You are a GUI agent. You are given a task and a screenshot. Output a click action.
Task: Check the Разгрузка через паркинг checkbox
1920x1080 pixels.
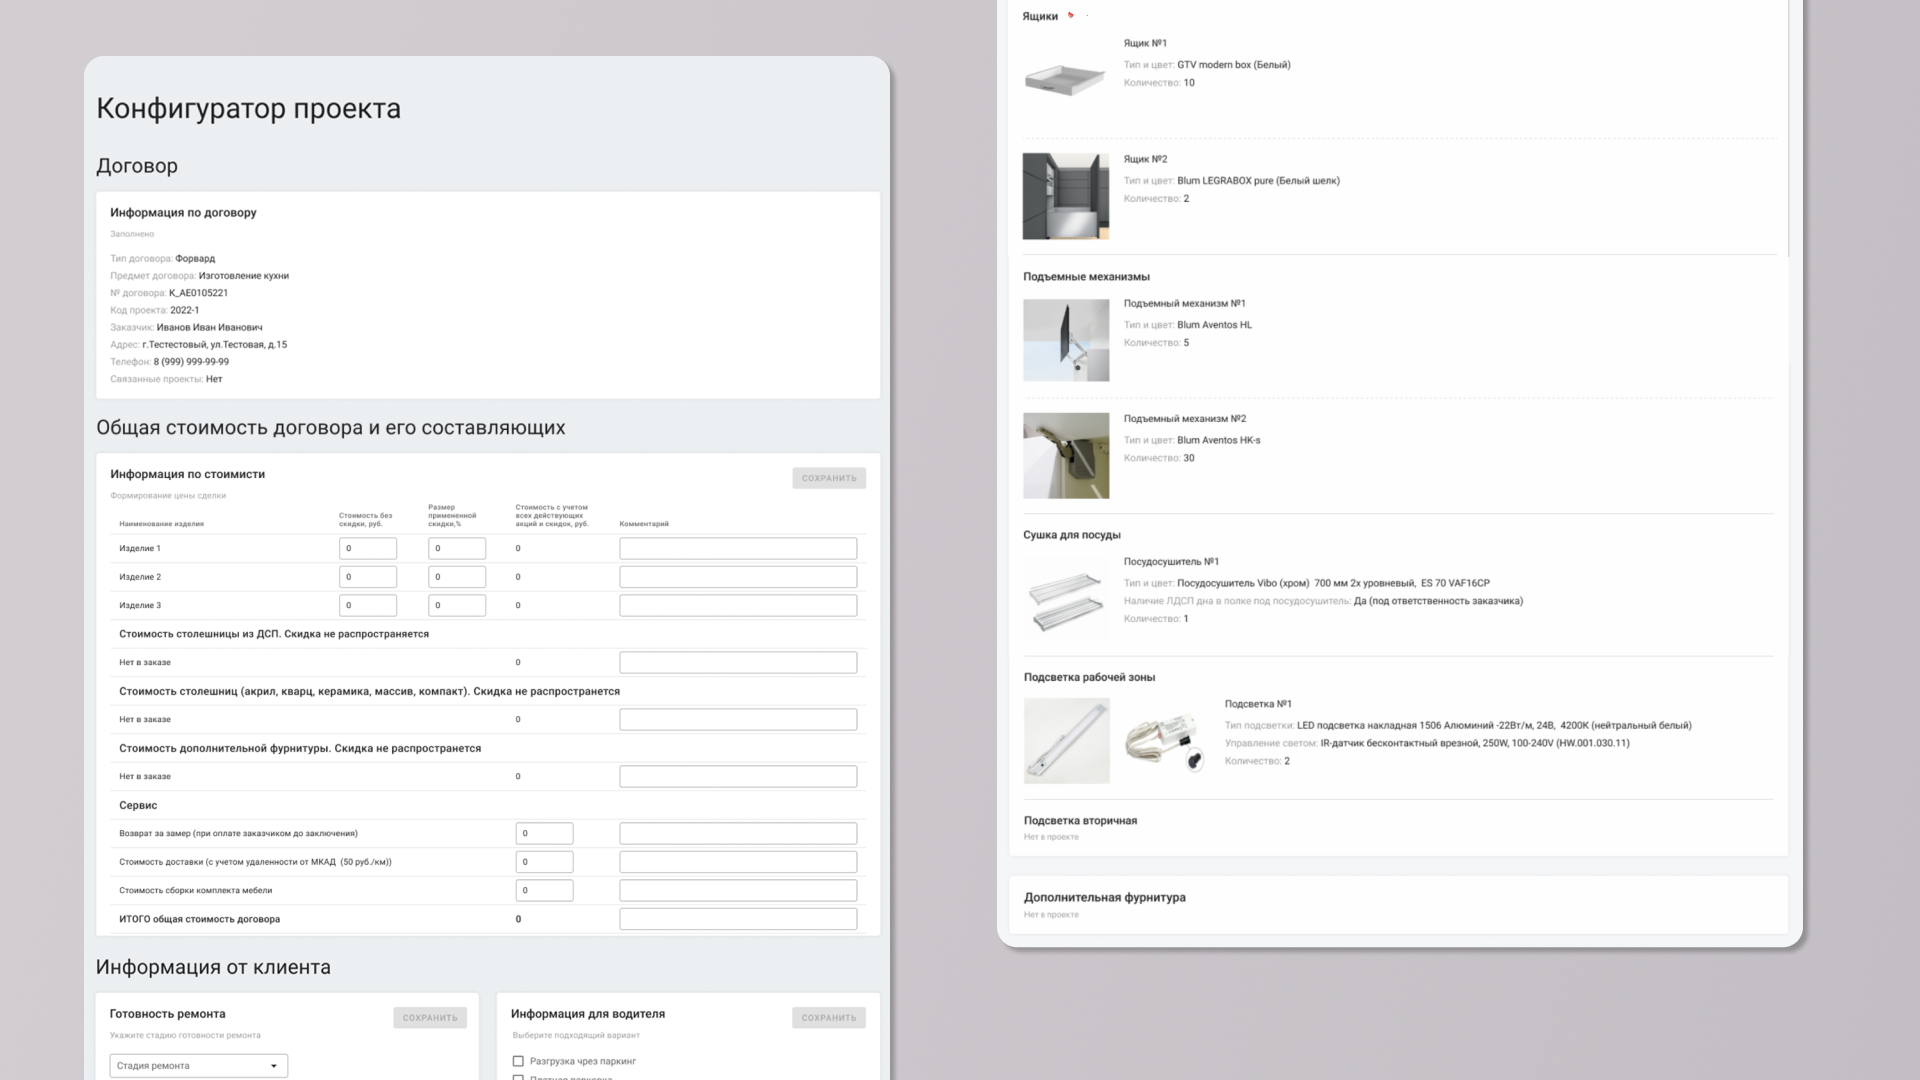click(x=518, y=1061)
